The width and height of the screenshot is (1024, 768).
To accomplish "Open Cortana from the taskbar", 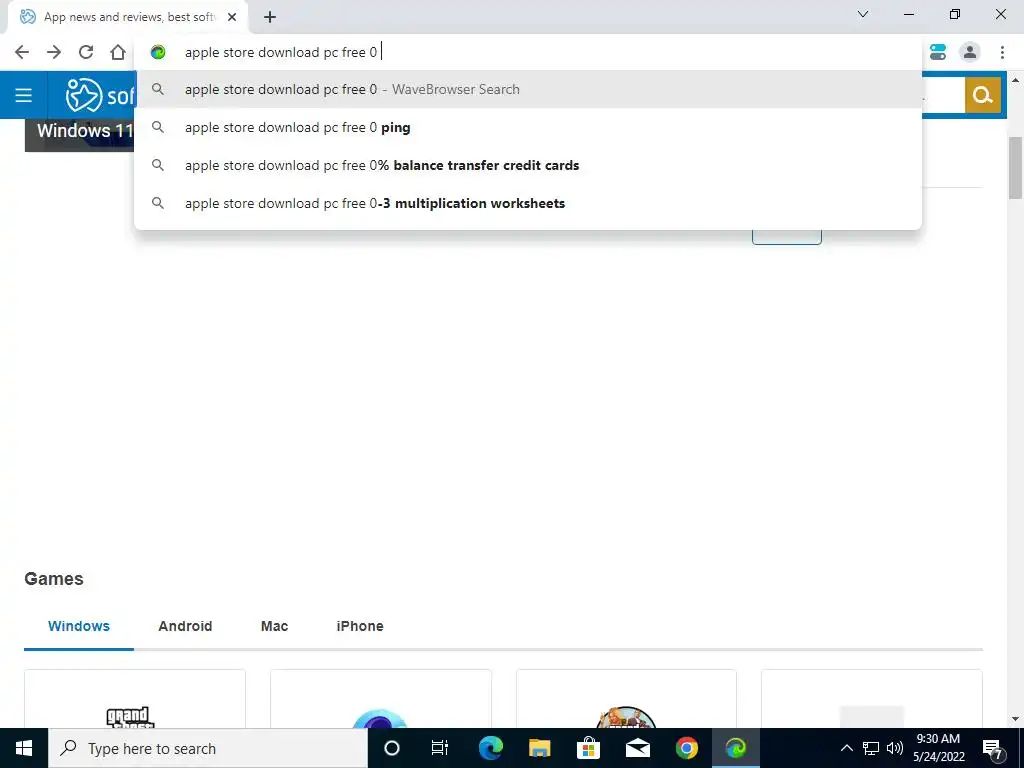I will (x=392, y=748).
